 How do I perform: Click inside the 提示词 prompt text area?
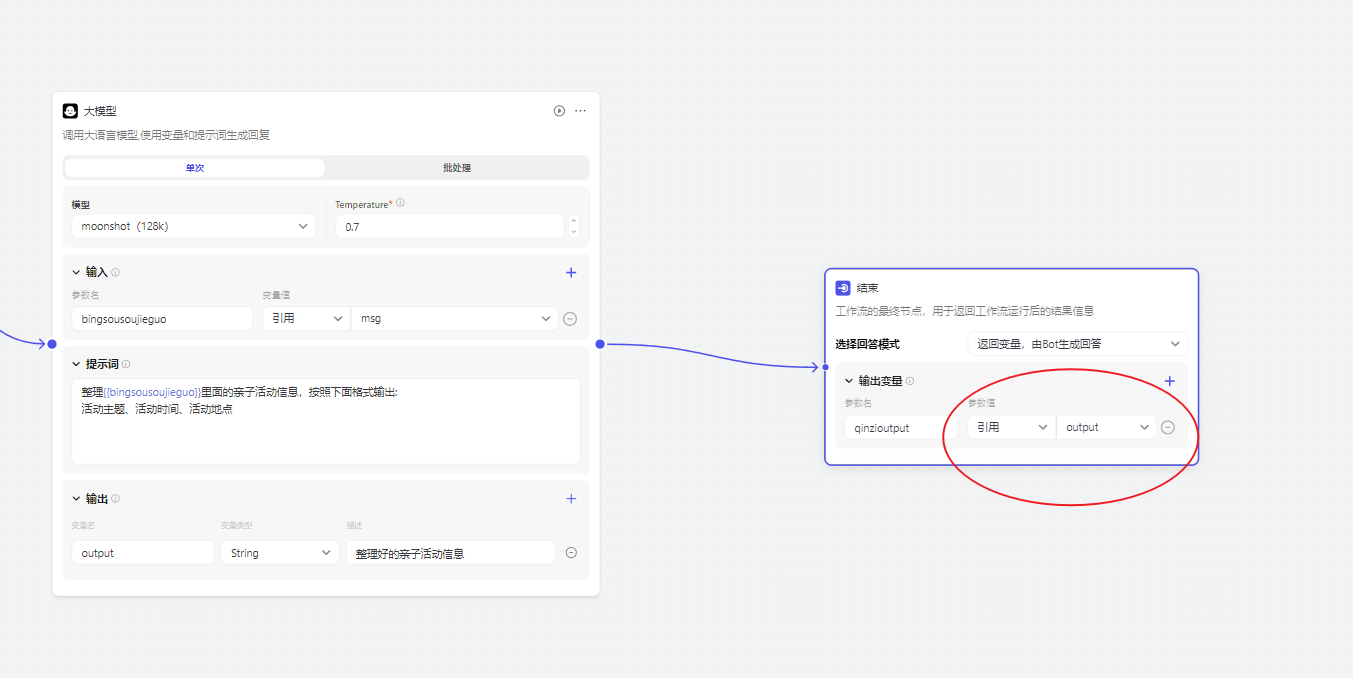pyautogui.click(x=325, y=430)
